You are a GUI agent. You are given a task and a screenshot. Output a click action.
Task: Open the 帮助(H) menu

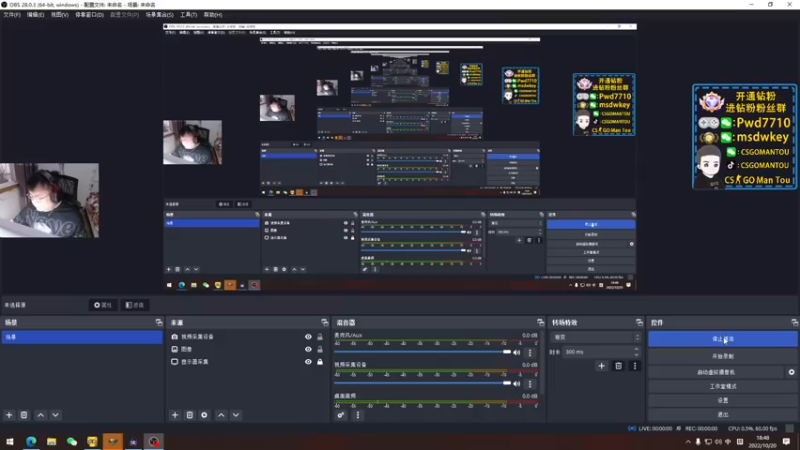pyautogui.click(x=213, y=15)
